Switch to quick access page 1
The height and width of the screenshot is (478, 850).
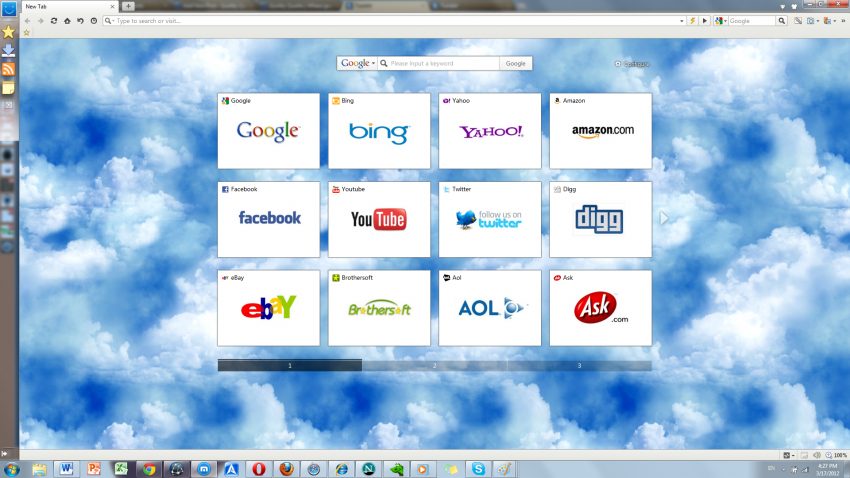(x=290, y=366)
